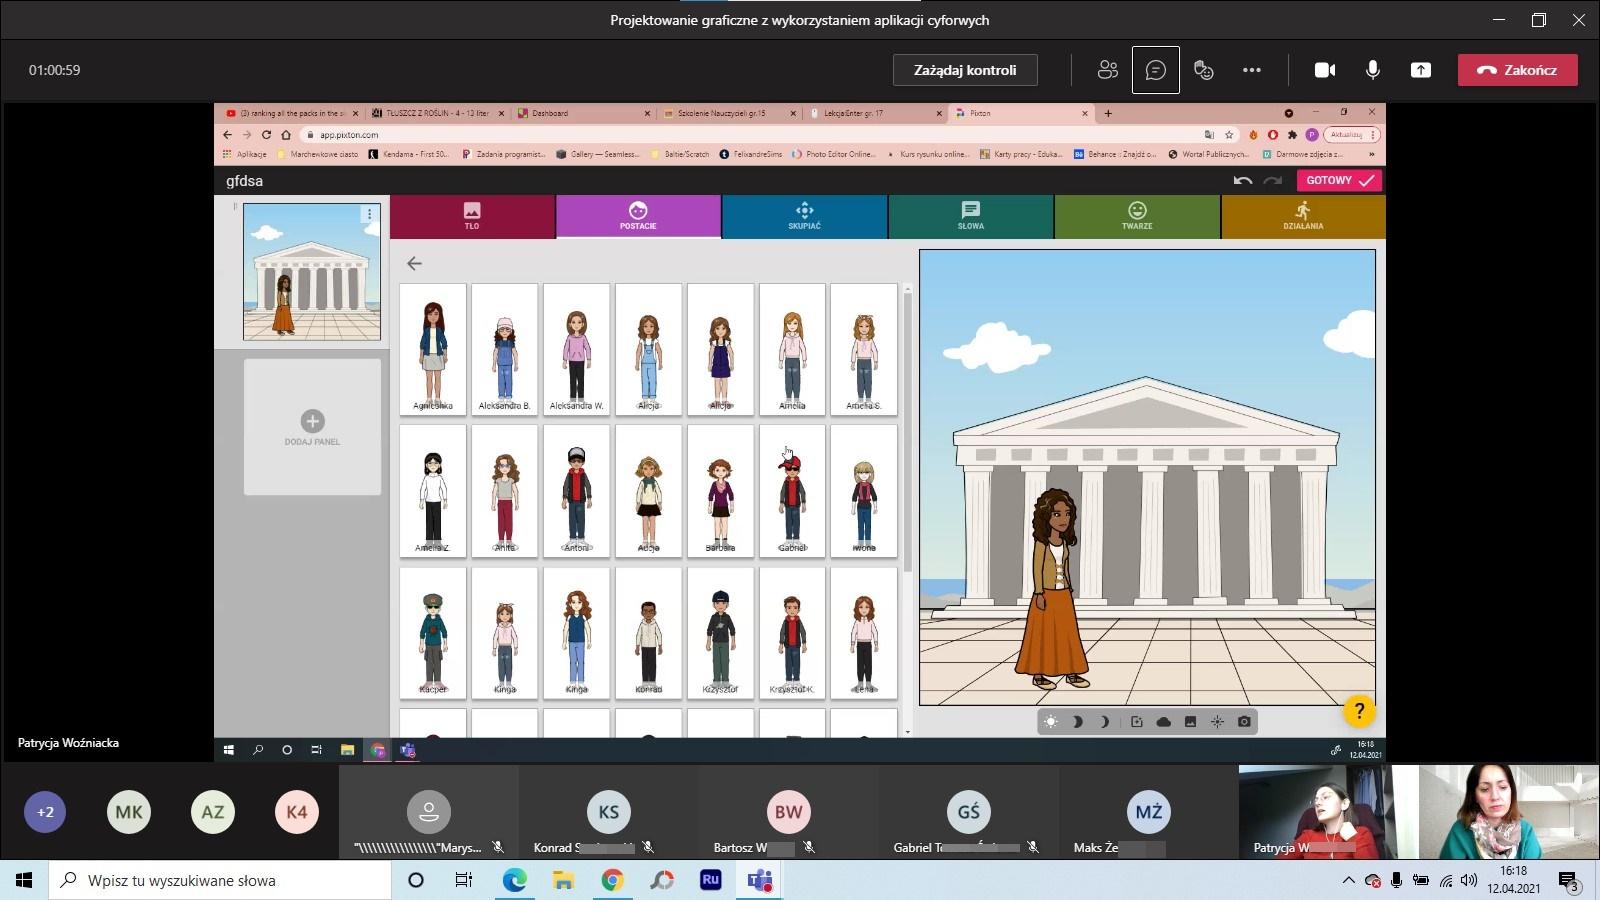Switch to the SKUPIAĆ tab
Viewport: 1600px width, 900px height.
tap(804, 216)
